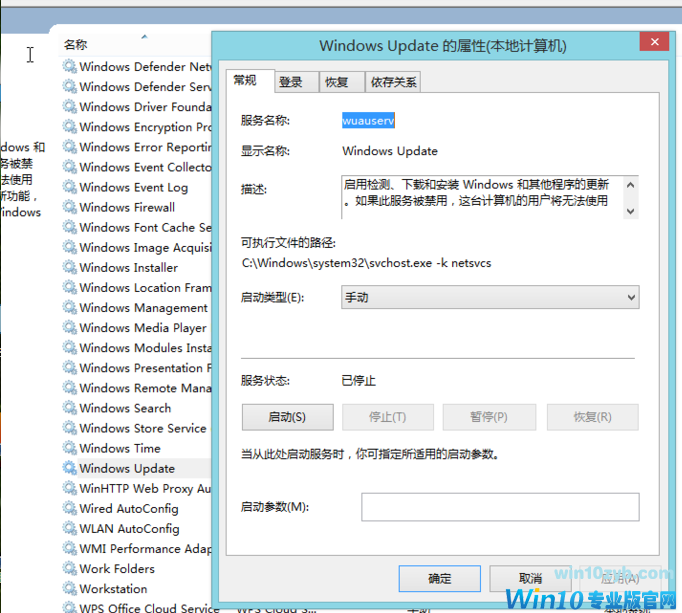Click the gear icon beside Windows Event Collector
This screenshot has width=682, height=613.
point(69,167)
